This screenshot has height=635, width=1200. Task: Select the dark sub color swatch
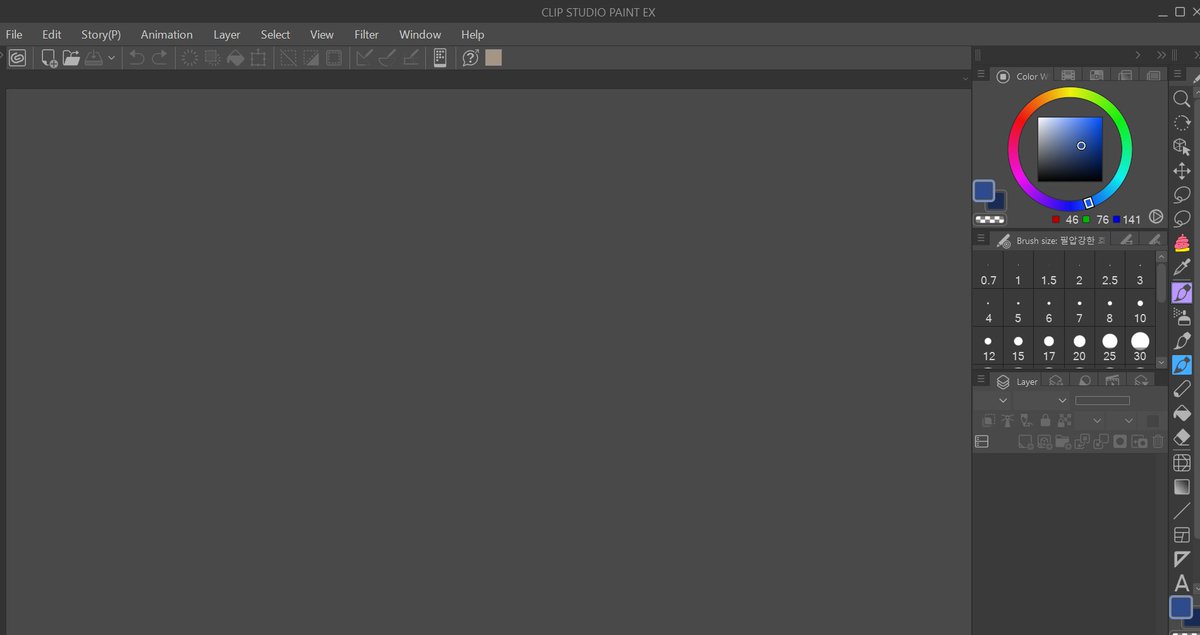998,202
